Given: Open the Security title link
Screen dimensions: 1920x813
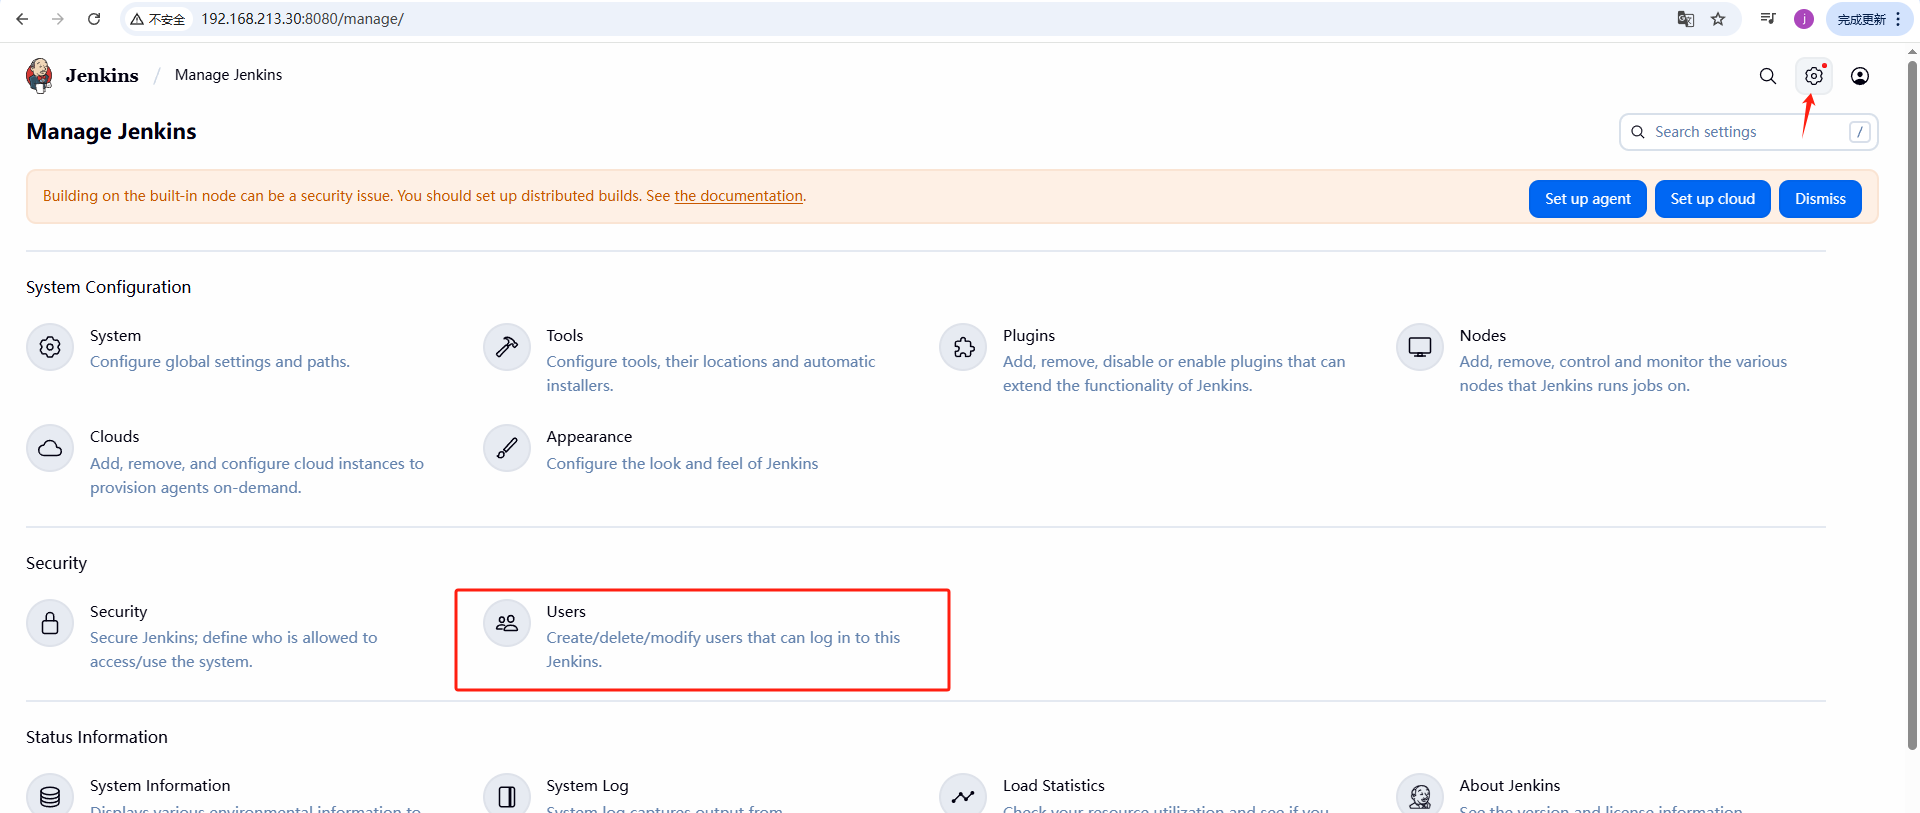Looking at the screenshot, I should point(118,612).
